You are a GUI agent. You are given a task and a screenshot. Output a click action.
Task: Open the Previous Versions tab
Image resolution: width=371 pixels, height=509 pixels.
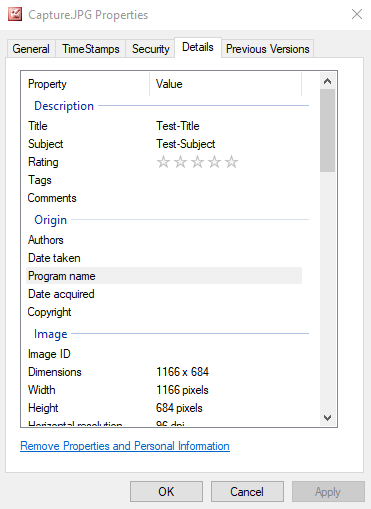click(268, 49)
